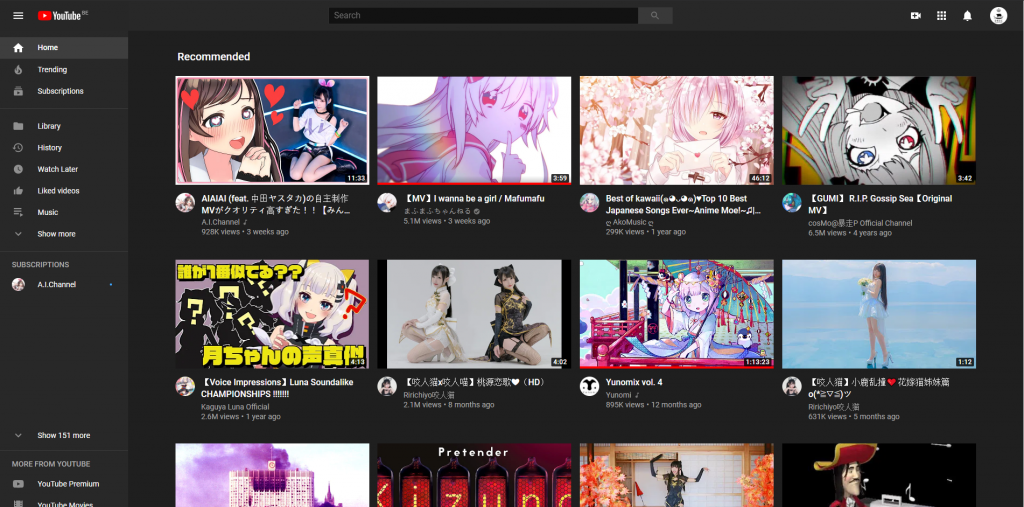Open Best of kawaii Top 10 title link

(x=683, y=204)
